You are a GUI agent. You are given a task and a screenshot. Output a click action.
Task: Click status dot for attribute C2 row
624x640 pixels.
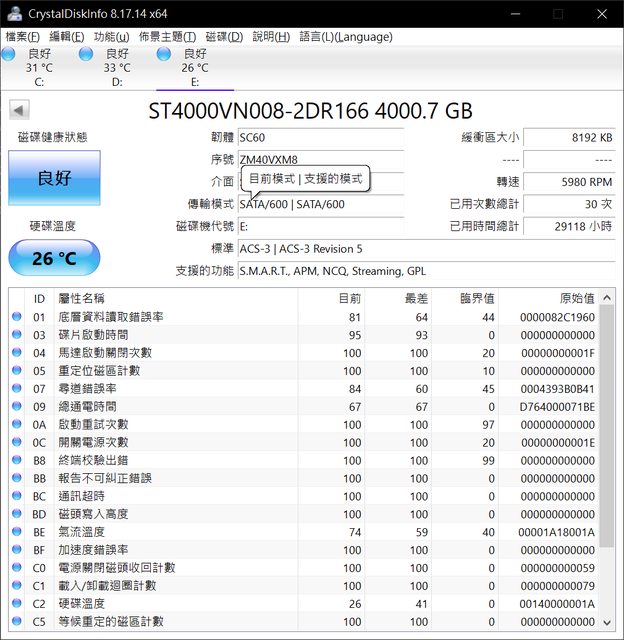(16, 604)
